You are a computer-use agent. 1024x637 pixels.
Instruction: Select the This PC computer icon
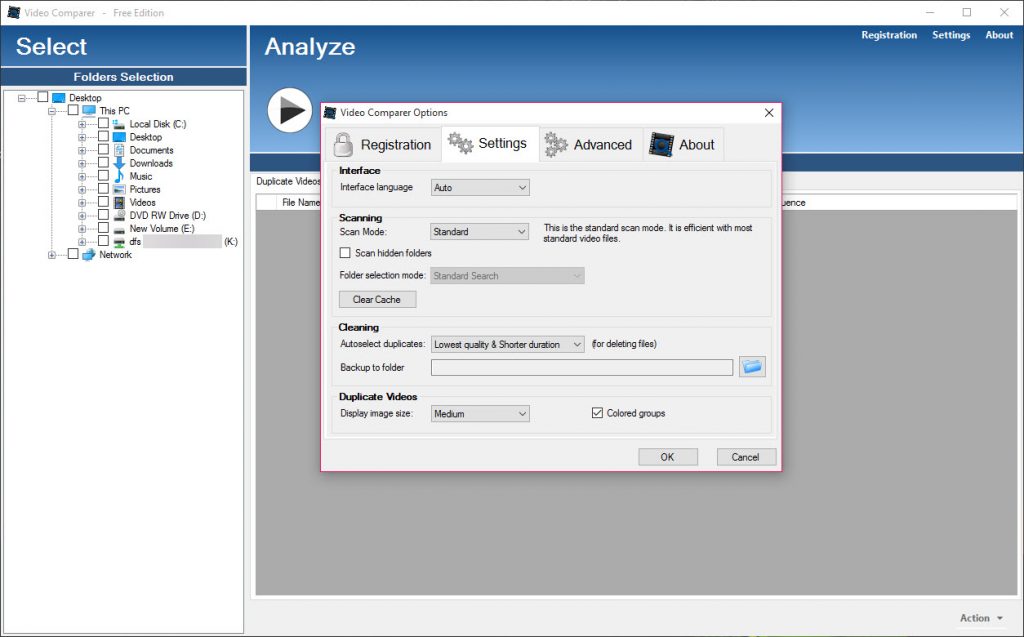click(89, 110)
